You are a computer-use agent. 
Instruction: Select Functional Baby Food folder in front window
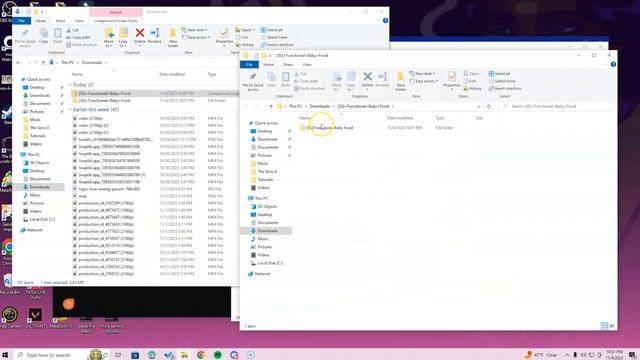(x=329, y=128)
